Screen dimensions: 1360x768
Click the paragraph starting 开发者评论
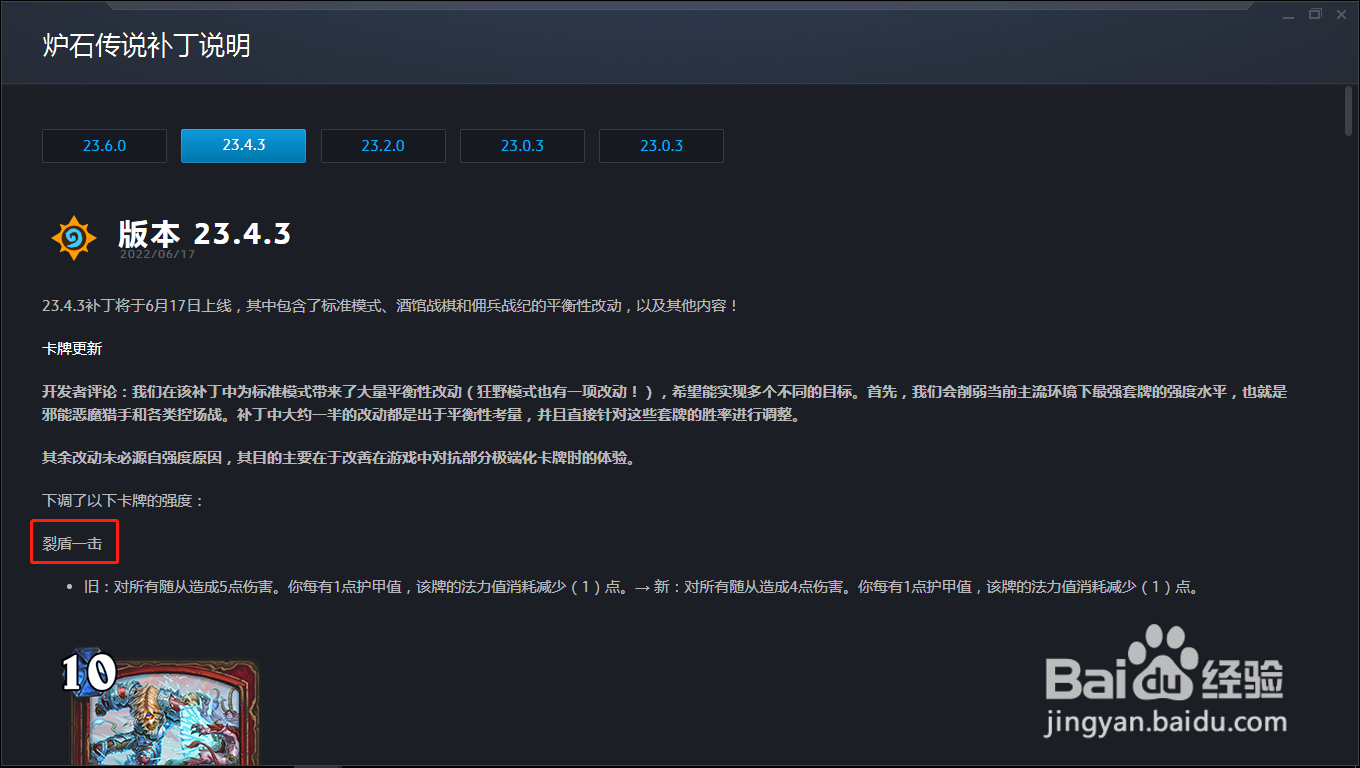coord(664,403)
